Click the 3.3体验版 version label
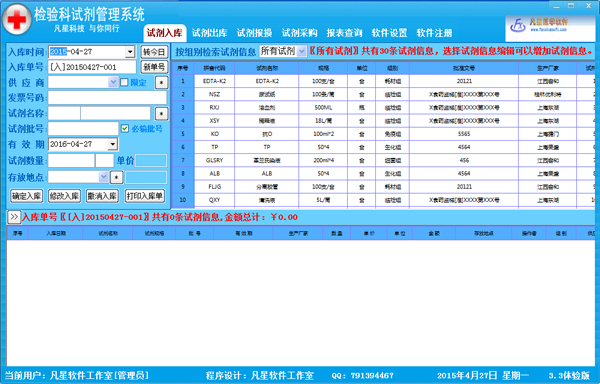 [569, 376]
